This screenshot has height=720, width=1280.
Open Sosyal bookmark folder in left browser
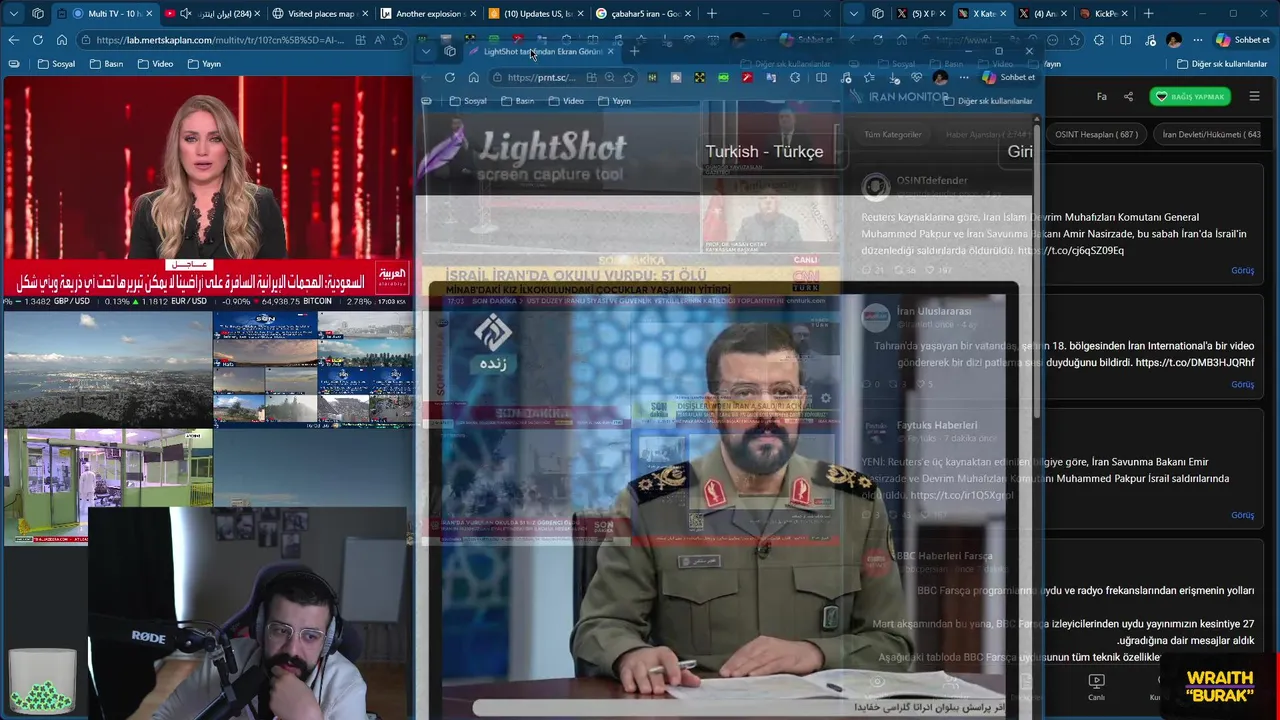click(x=56, y=64)
